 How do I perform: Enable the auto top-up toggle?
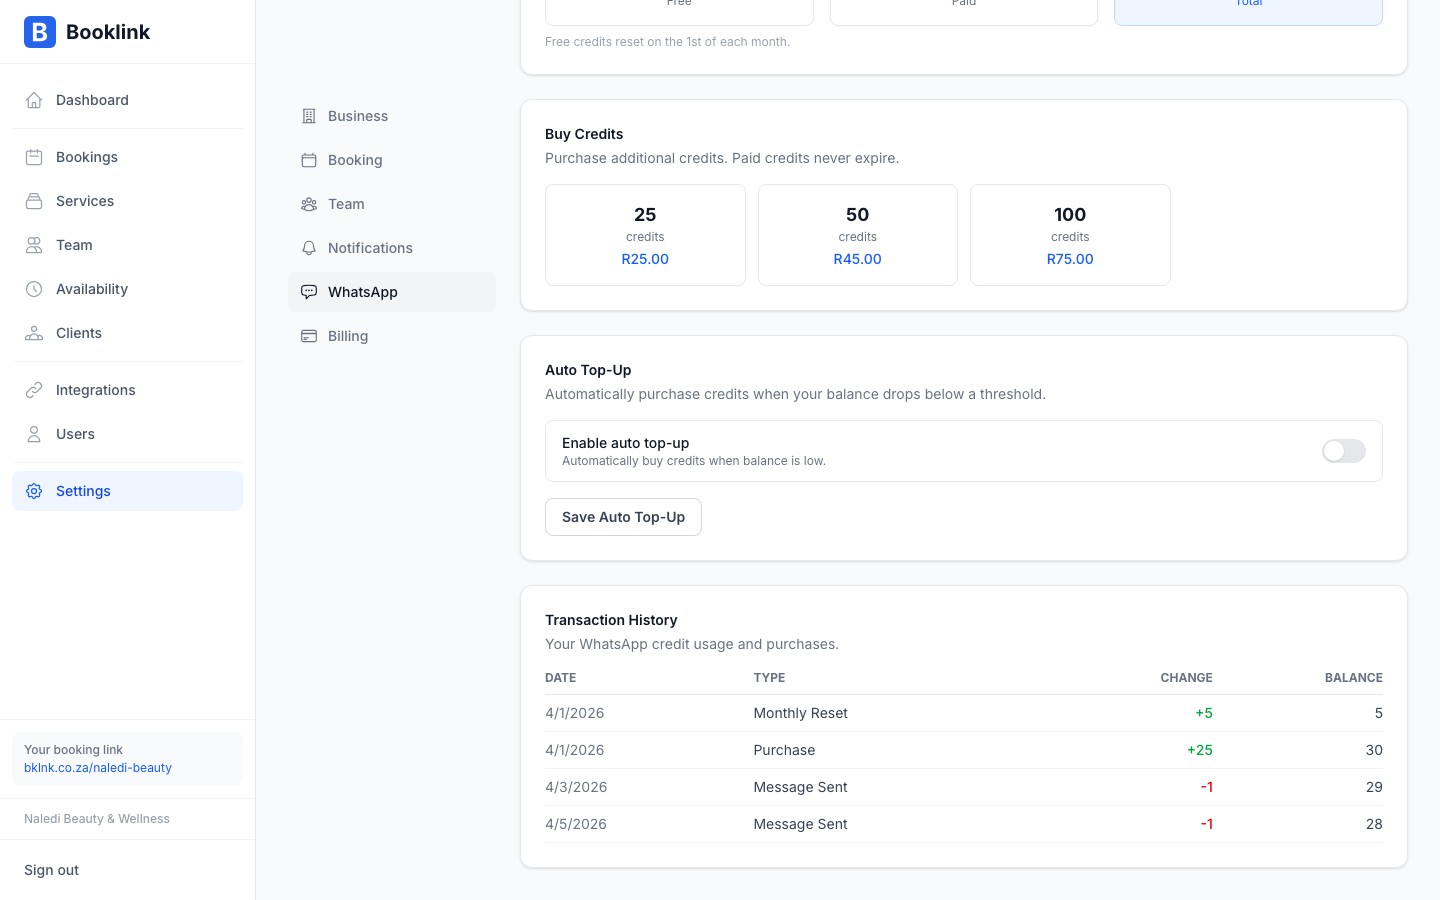(1343, 451)
